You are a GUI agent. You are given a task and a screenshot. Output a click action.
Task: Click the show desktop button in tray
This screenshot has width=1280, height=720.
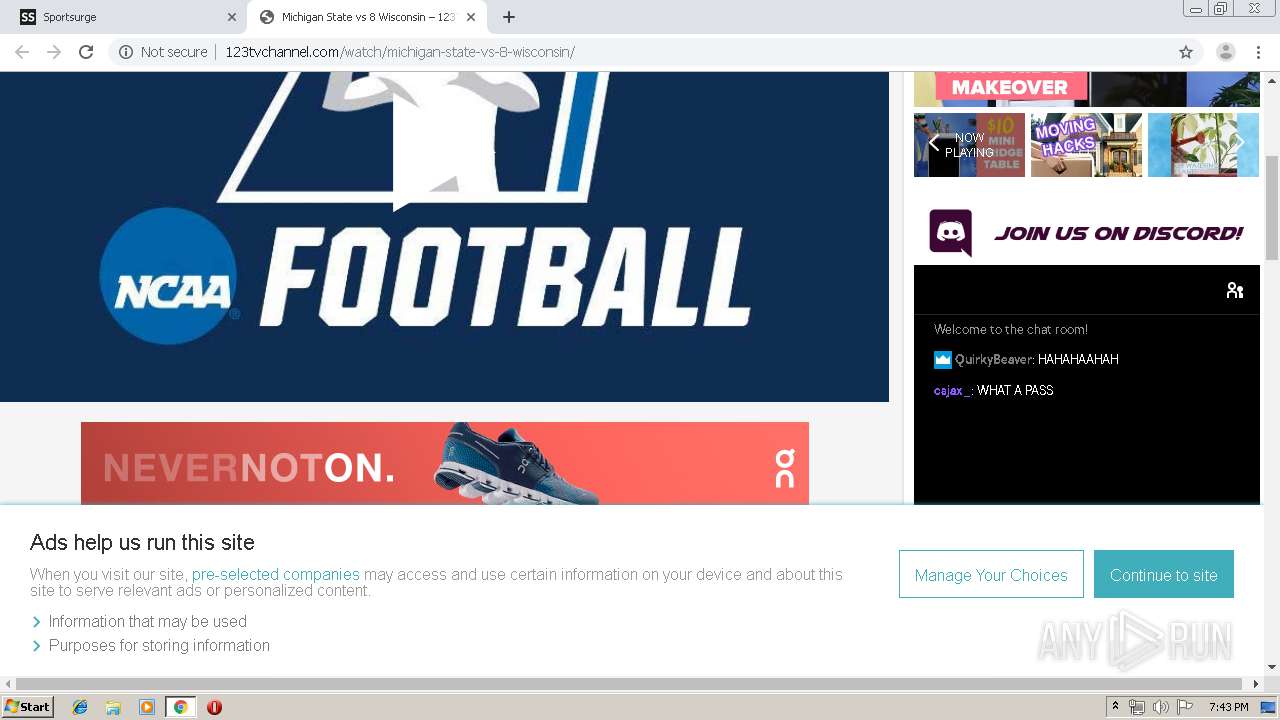tap(1269, 707)
